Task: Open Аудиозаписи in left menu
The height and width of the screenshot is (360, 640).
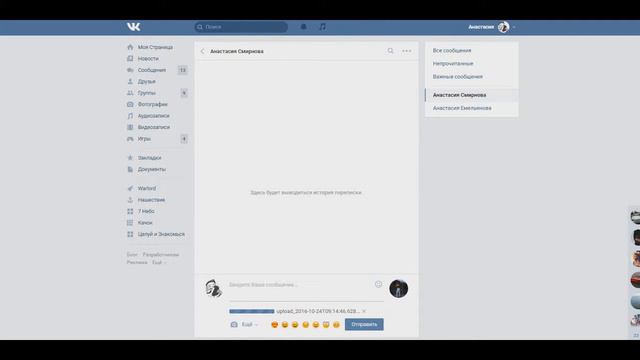Action: tap(153, 116)
